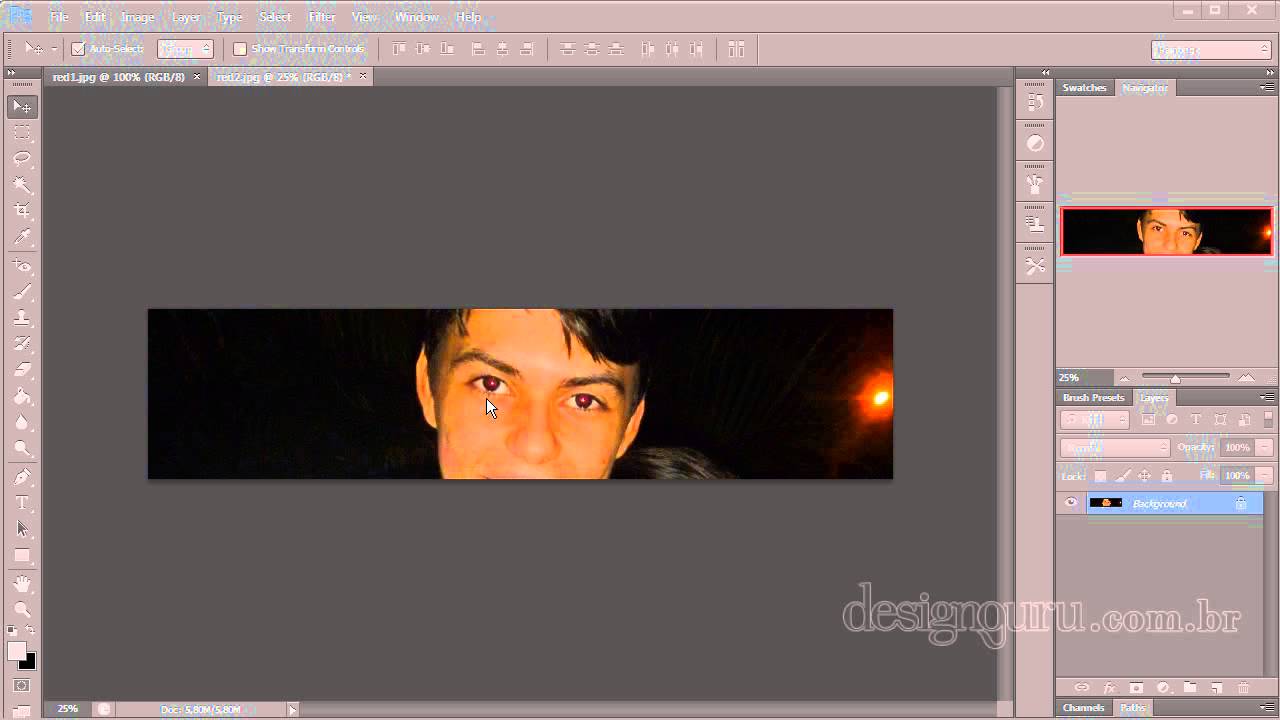
Task: Click the foreground color swatch
Action: (17, 651)
